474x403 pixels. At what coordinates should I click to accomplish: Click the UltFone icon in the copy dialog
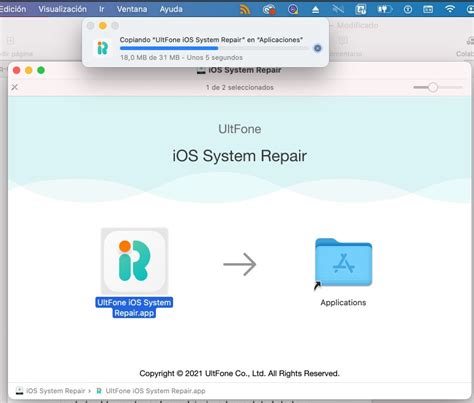pos(102,48)
